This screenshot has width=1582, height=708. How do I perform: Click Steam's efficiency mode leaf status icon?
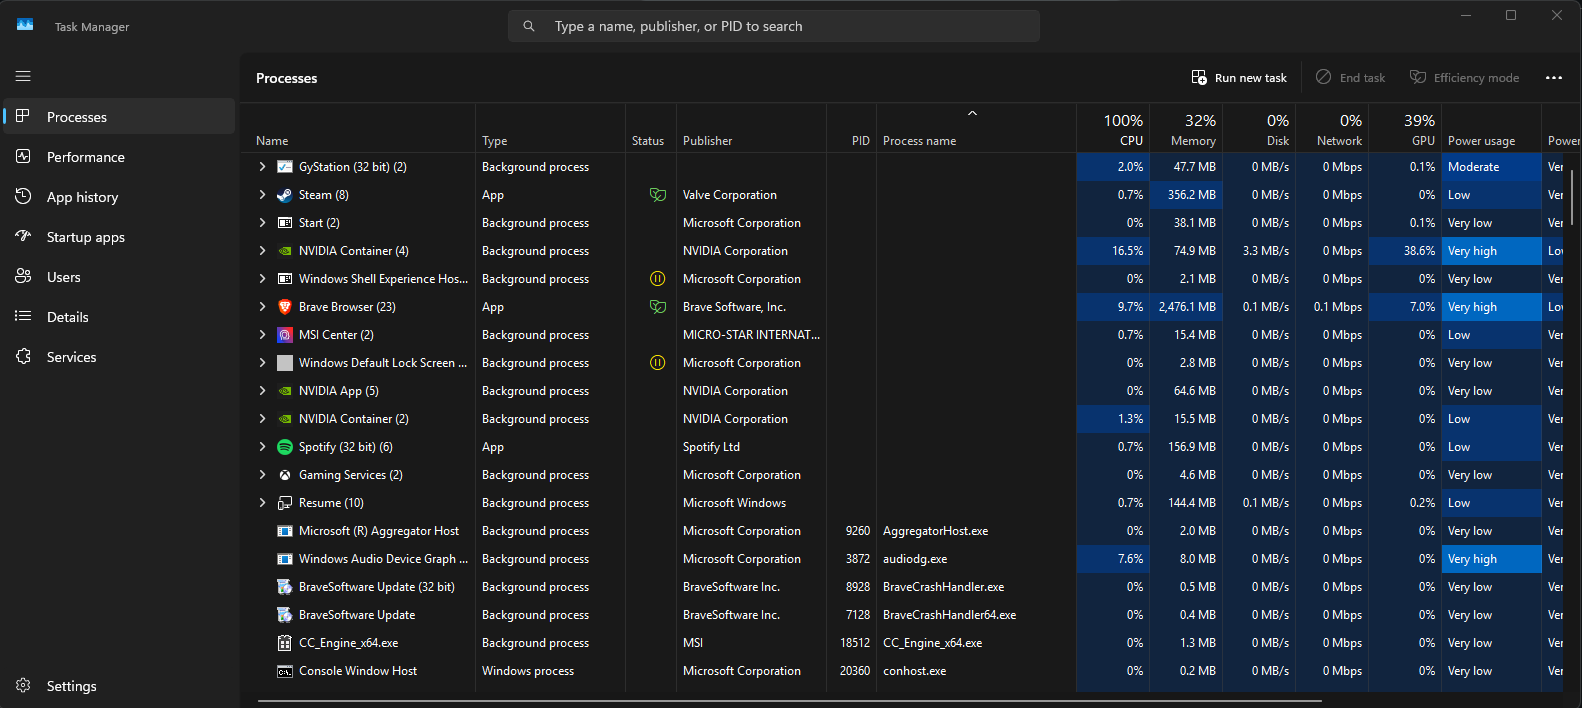pyautogui.click(x=657, y=195)
